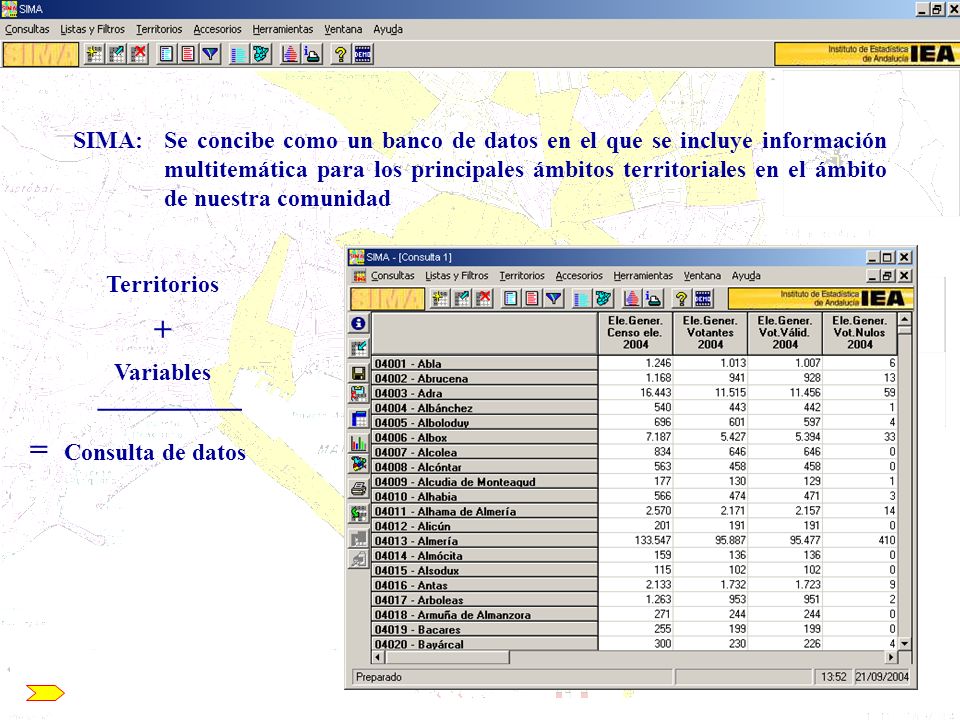Click the disk-with-table icon below the floppy disk
Viewport: 960px width, 720px height.
pos(359,394)
